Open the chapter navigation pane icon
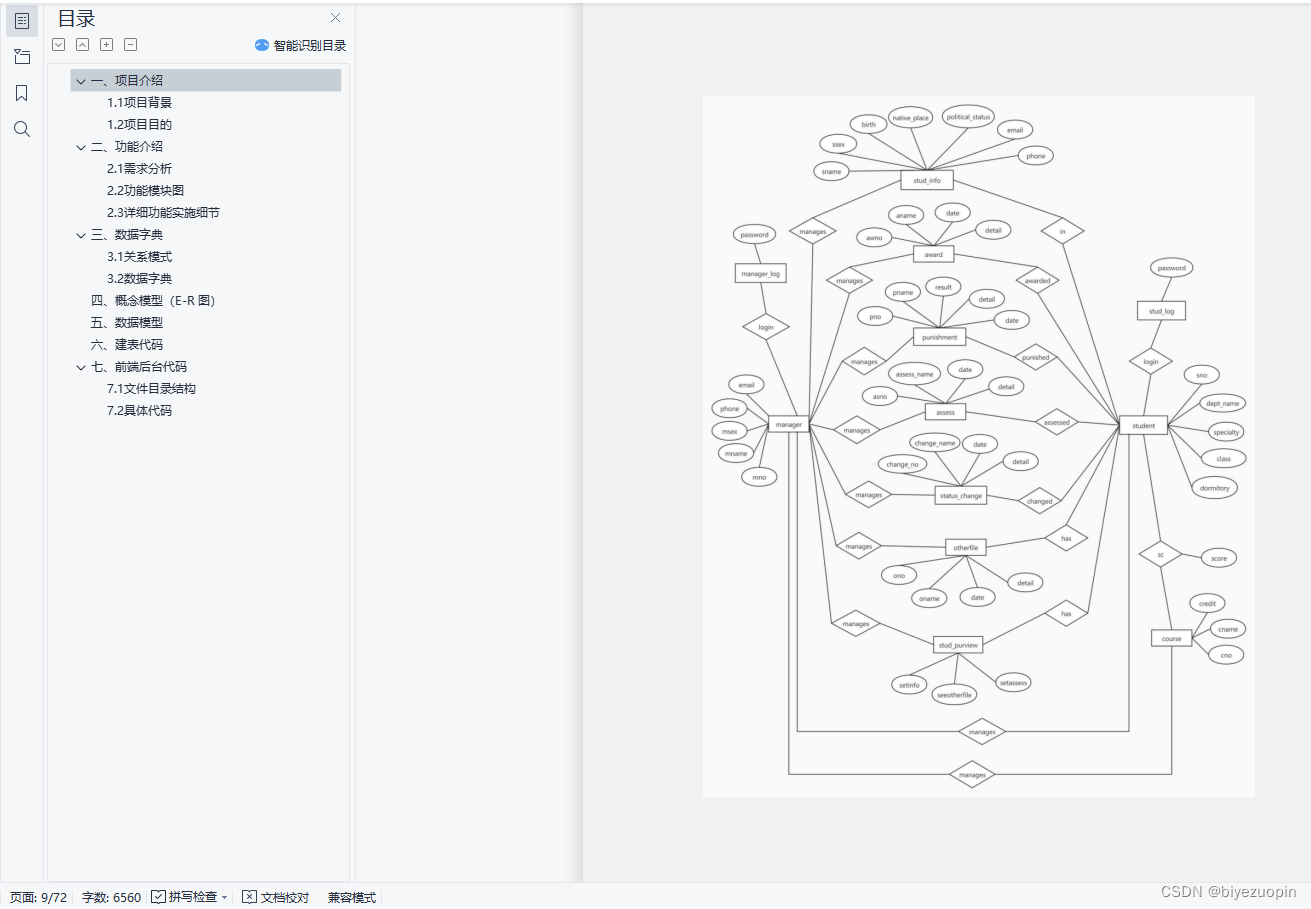Screen dimensions: 1311x909 coord(22,57)
